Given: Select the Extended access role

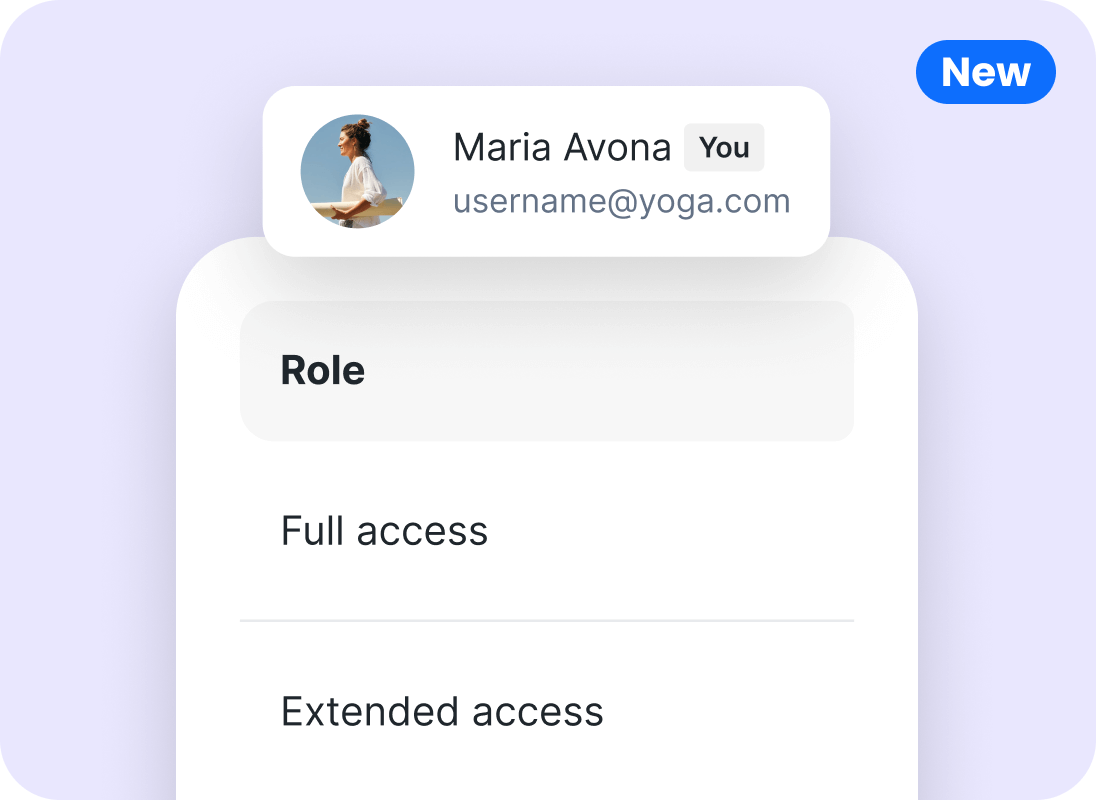Looking at the screenshot, I should (x=442, y=712).
